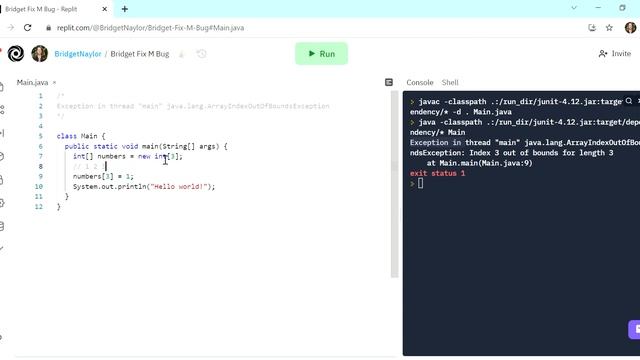
Task: Click 'at Main.main(Main.java:9)' in console
Action: pos(480,163)
